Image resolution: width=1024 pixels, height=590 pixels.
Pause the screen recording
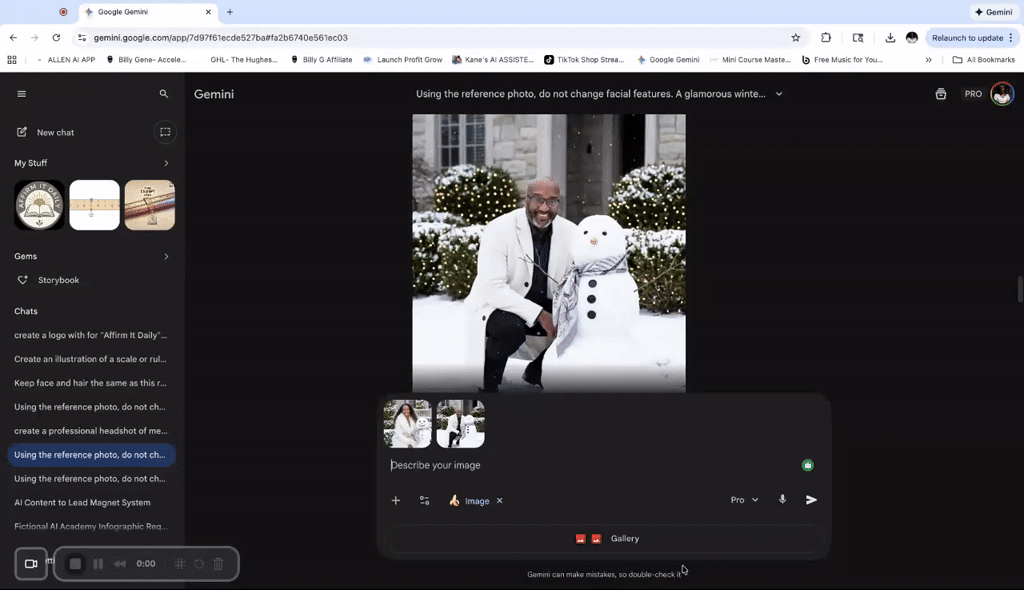98,564
